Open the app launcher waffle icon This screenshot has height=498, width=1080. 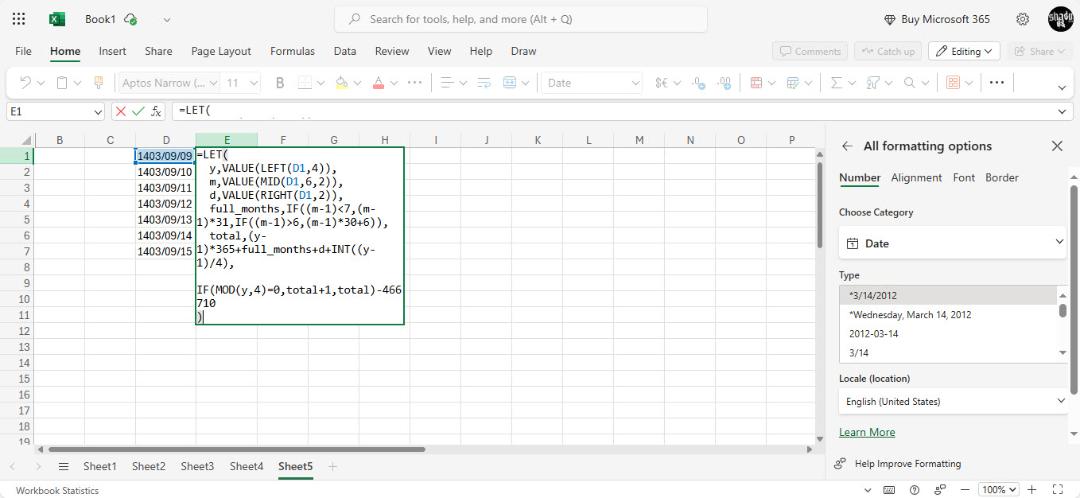19,19
